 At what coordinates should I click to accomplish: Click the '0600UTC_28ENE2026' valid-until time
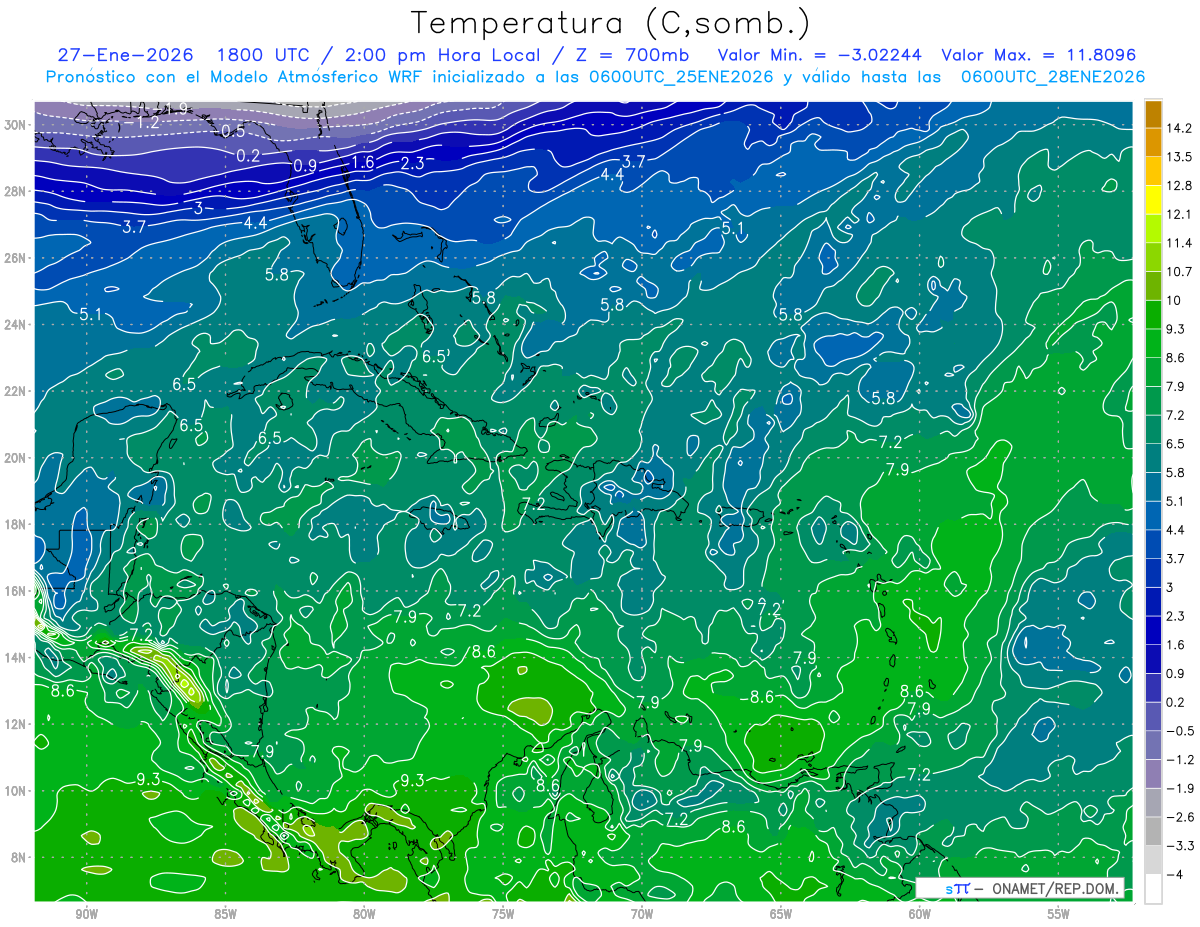1052,77
